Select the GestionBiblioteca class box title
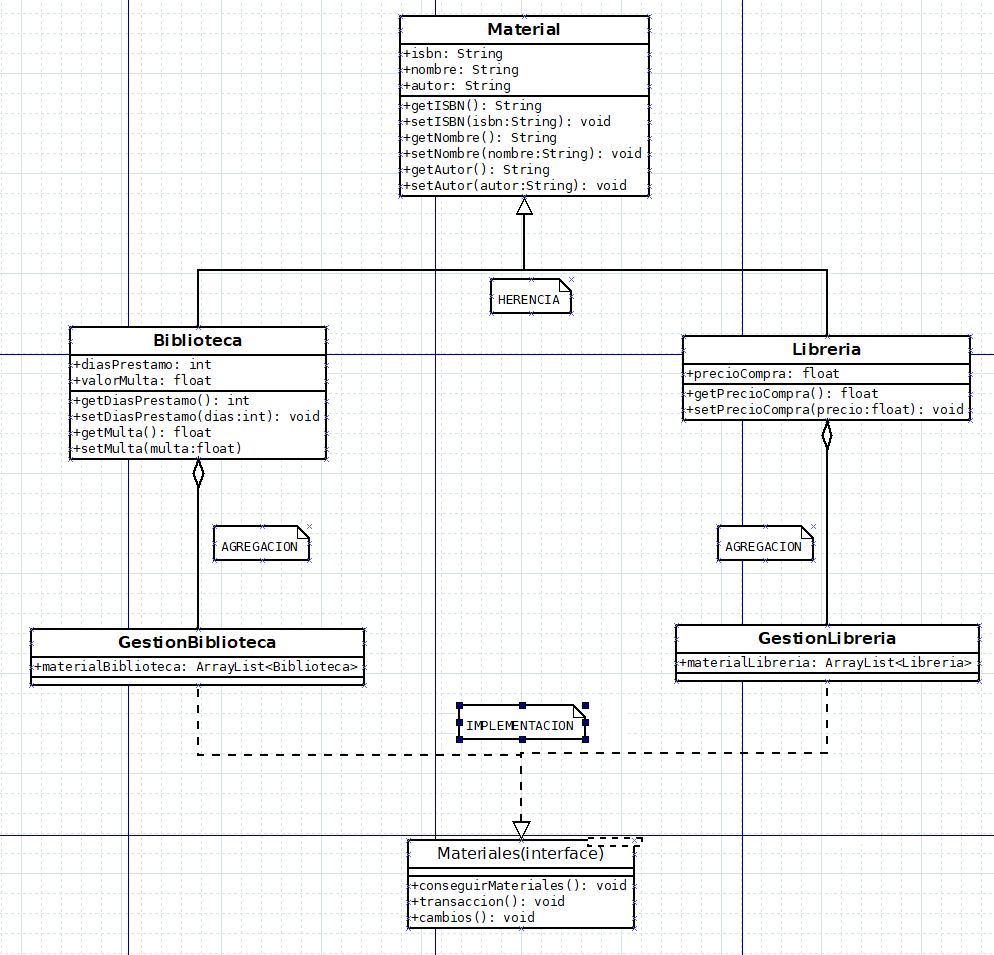994x955 pixels. [197, 642]
